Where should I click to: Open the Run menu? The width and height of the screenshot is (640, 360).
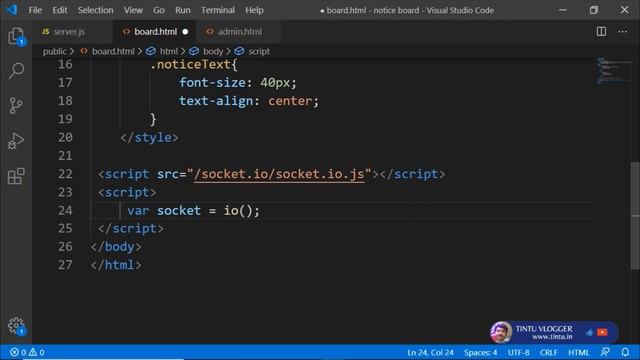[182, 10]
